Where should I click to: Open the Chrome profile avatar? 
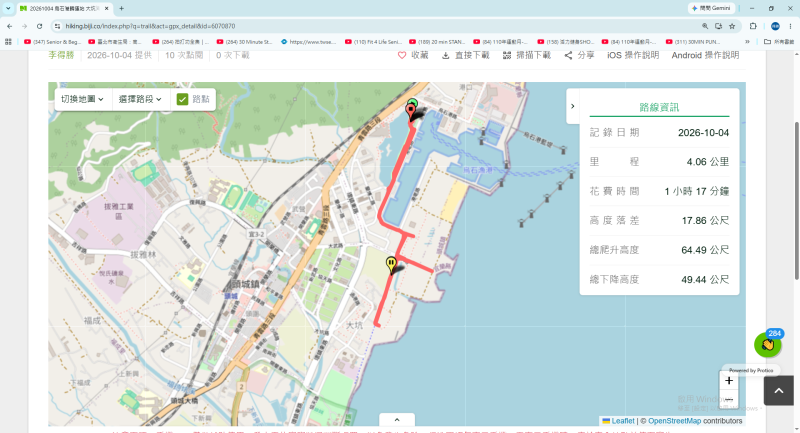pyautogui.click(x=775, y=26)
